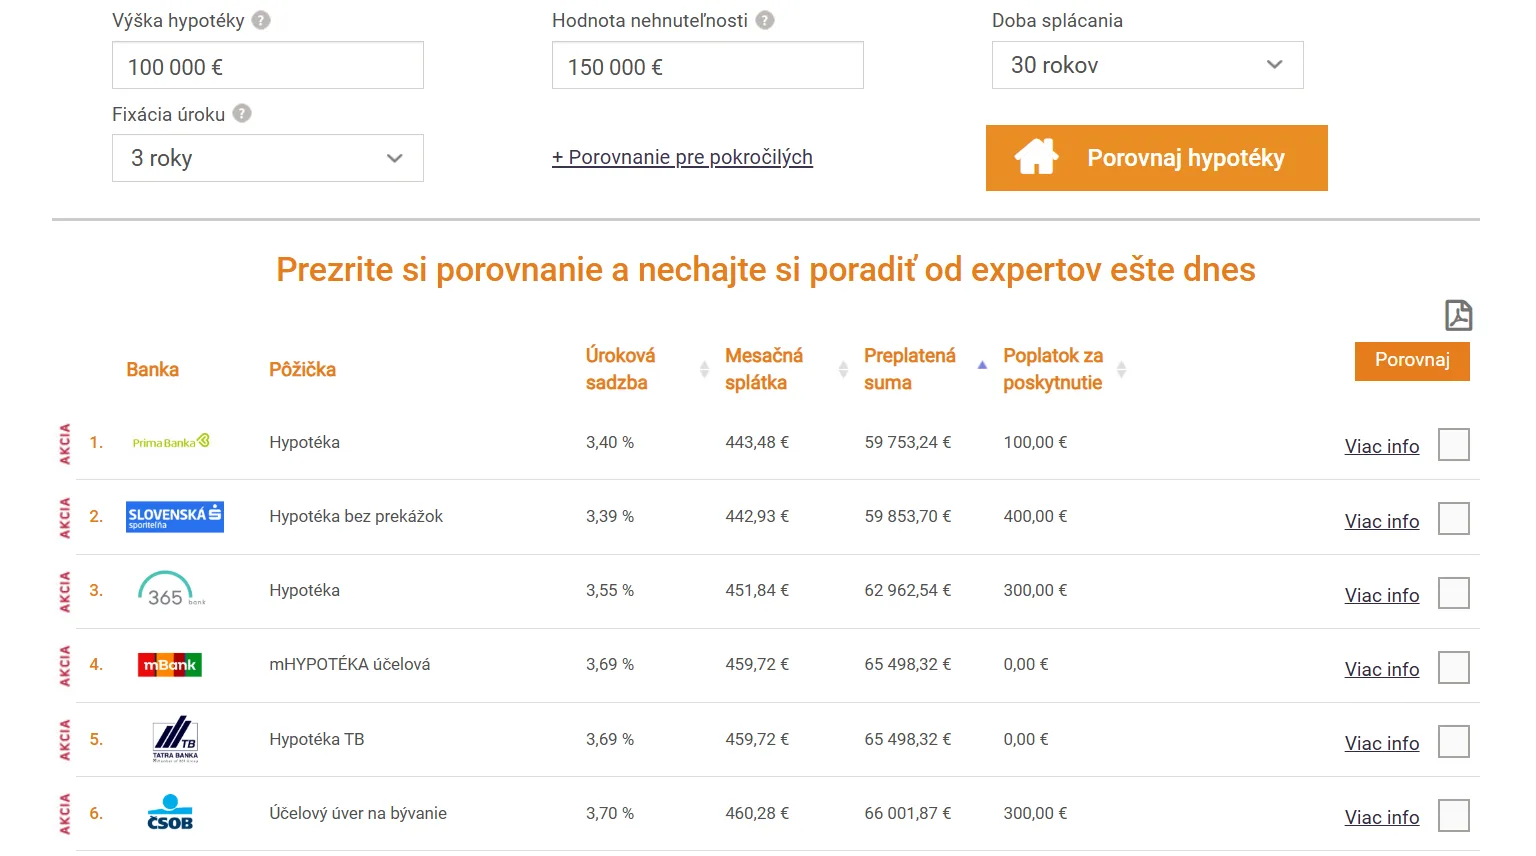Tick the compare checkbox for mHYPOTÉKA účelová
The height and width of the screenshot is (856, 1536).
point(1454,667)
